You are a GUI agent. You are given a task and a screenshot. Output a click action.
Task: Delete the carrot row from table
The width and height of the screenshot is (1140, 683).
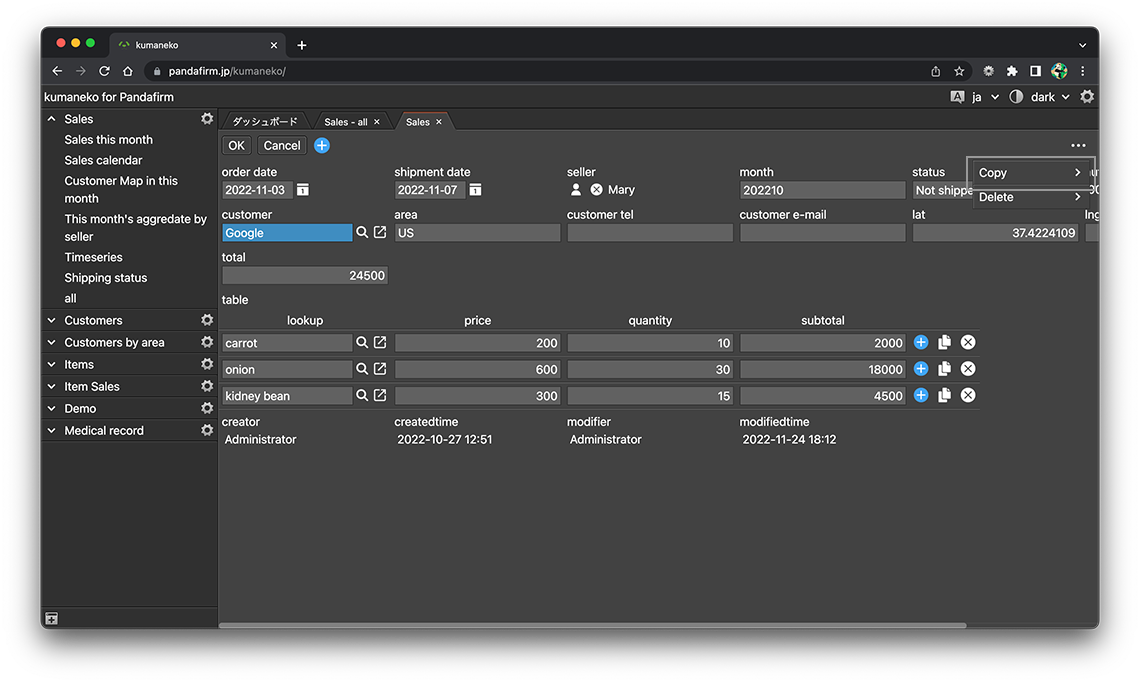point(968,343)
